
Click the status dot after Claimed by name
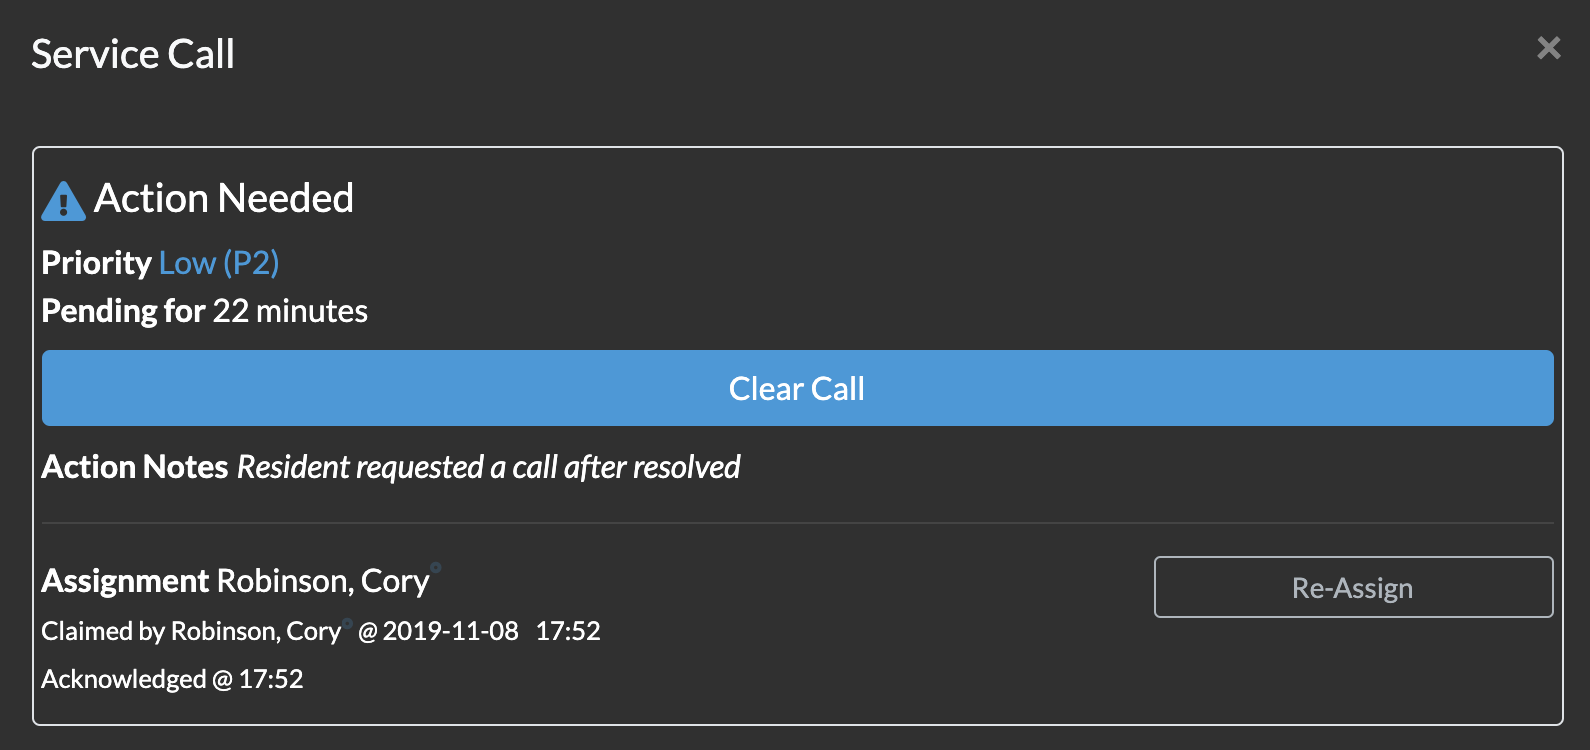[347, 622]
